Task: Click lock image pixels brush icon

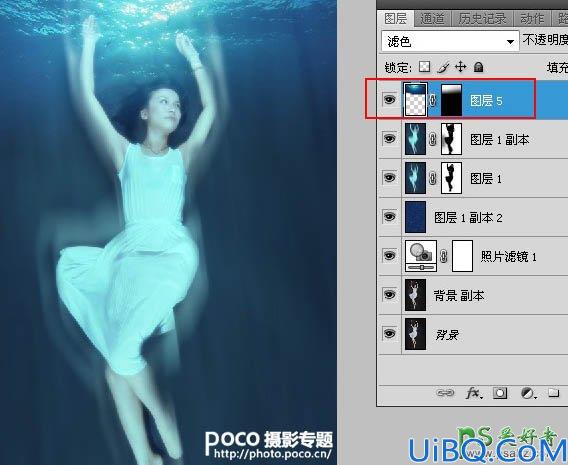Action: click(x=443, y=67)
